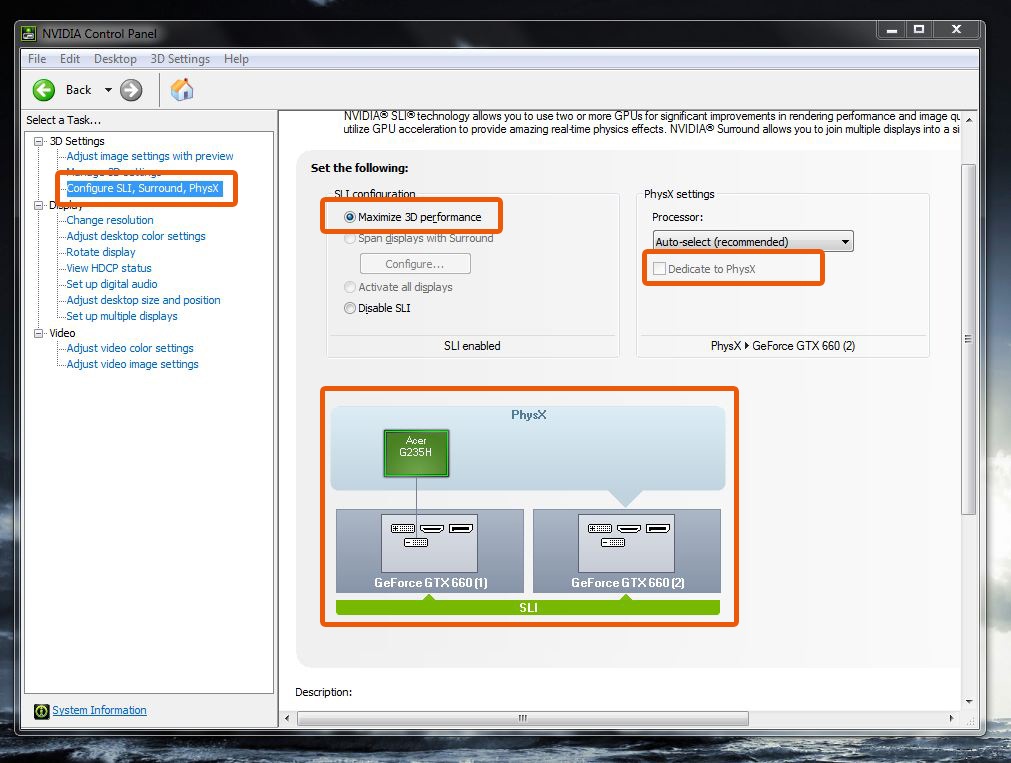1011x763 pixels.
Task: Click the Back button label
Action: coord(79,90)
